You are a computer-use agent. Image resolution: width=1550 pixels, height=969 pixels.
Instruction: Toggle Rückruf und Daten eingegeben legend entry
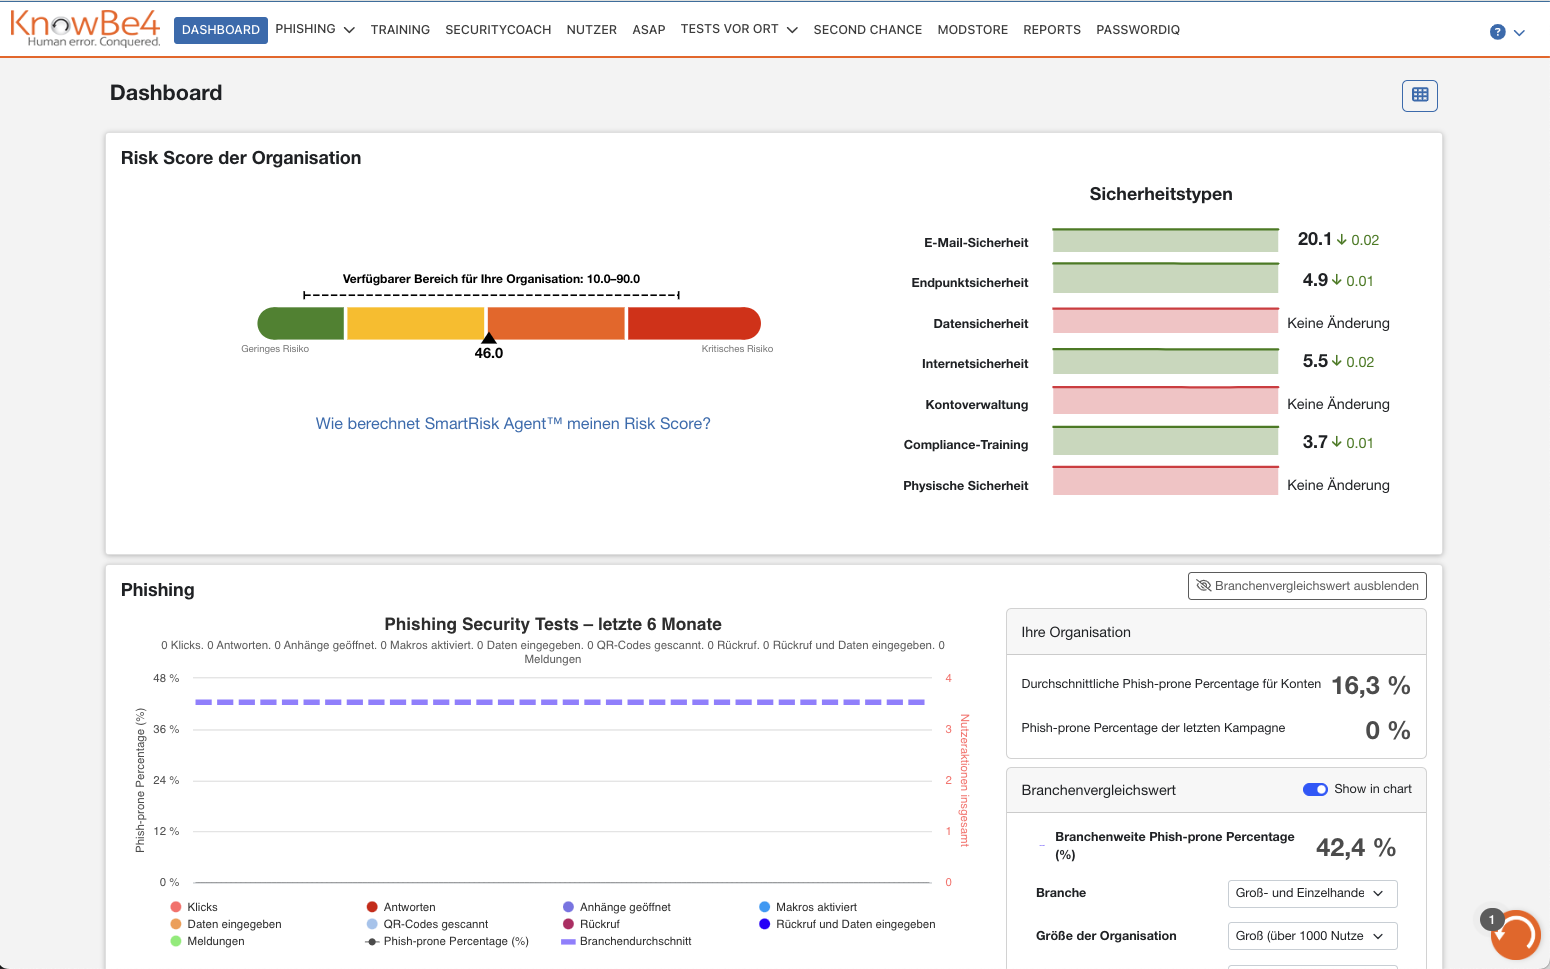(847, 924)
